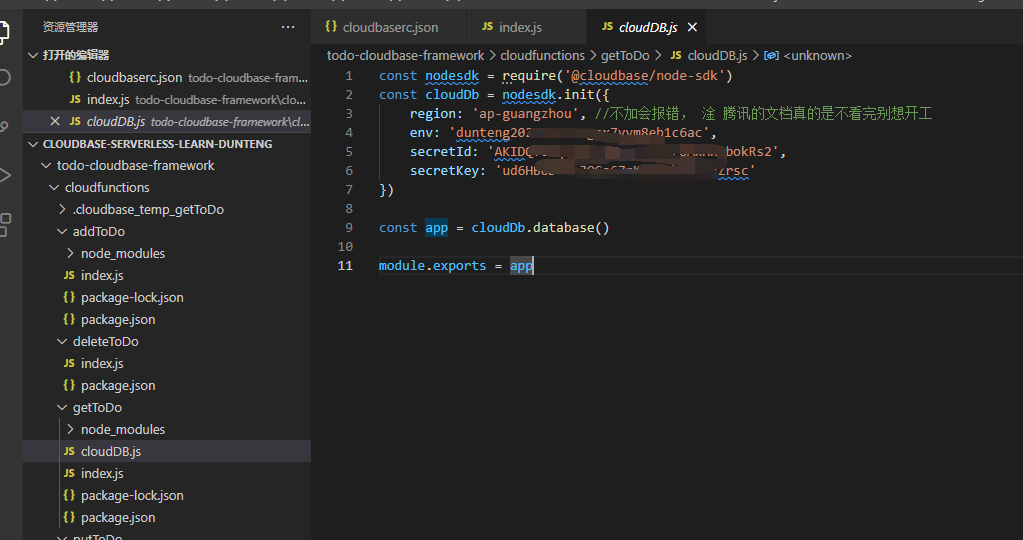Click braces icon of package.json under getToDo

[69, 517]
